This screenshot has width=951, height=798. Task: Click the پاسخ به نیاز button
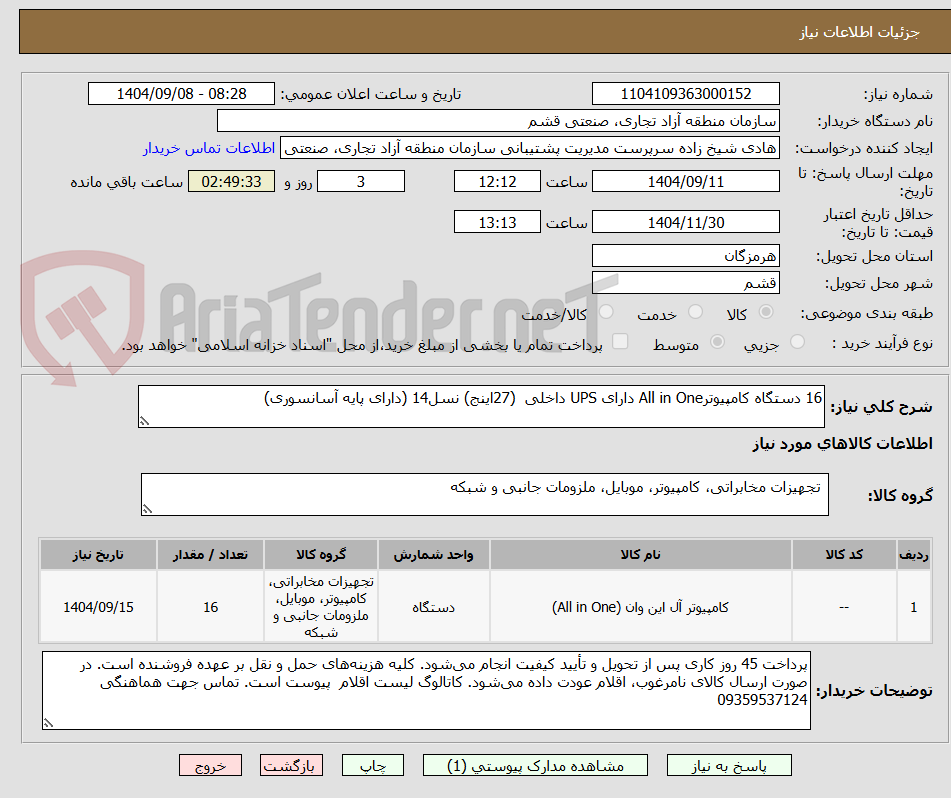pos(729,765)
